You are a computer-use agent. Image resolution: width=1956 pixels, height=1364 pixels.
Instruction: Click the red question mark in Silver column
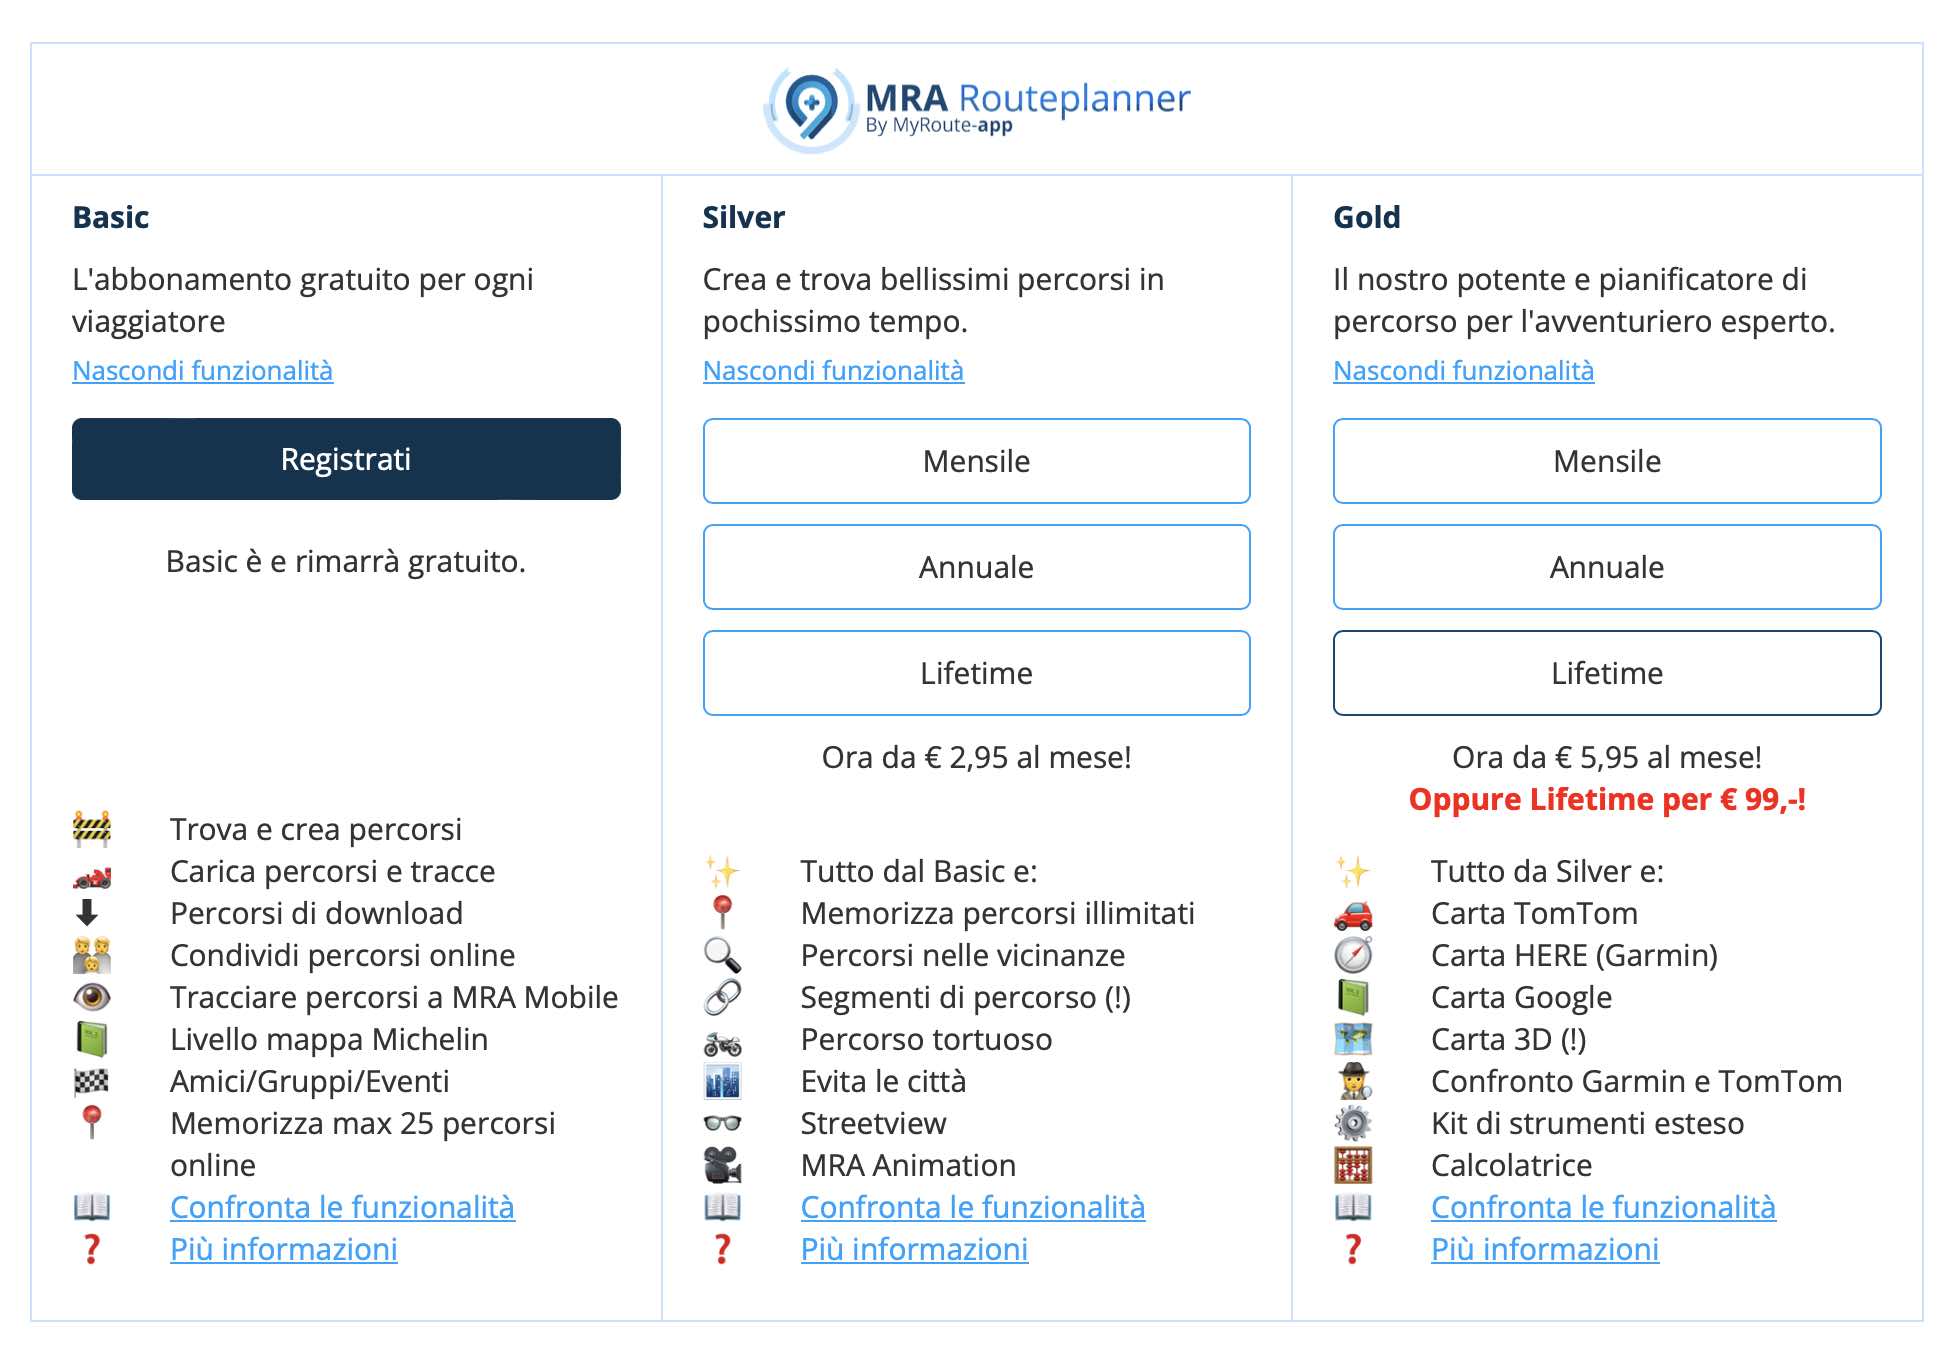[x=722, y=1249]
